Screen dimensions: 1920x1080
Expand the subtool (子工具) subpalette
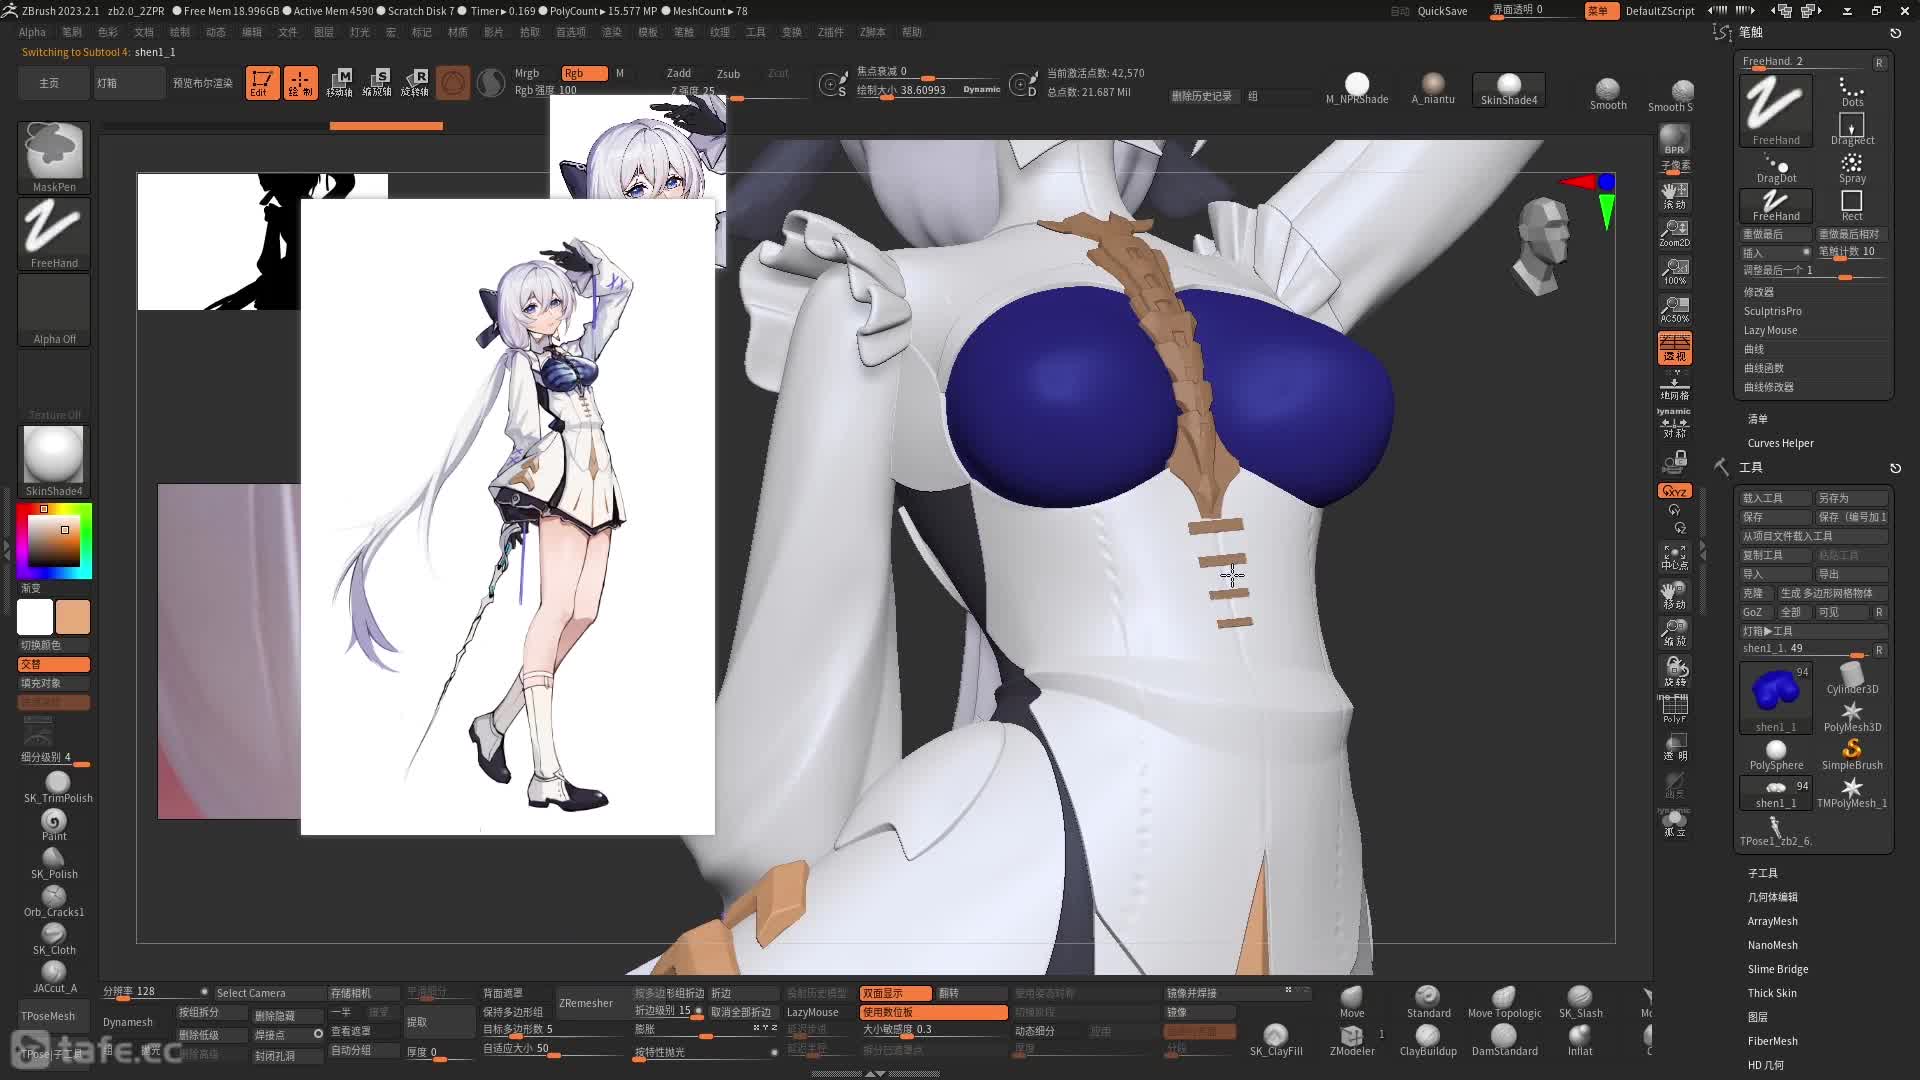[x=1763, y=873]
